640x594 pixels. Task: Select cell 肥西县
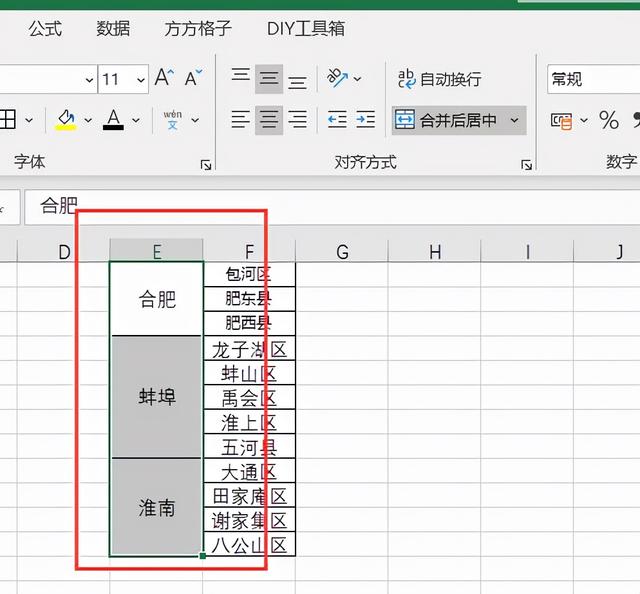pos(249,323)
